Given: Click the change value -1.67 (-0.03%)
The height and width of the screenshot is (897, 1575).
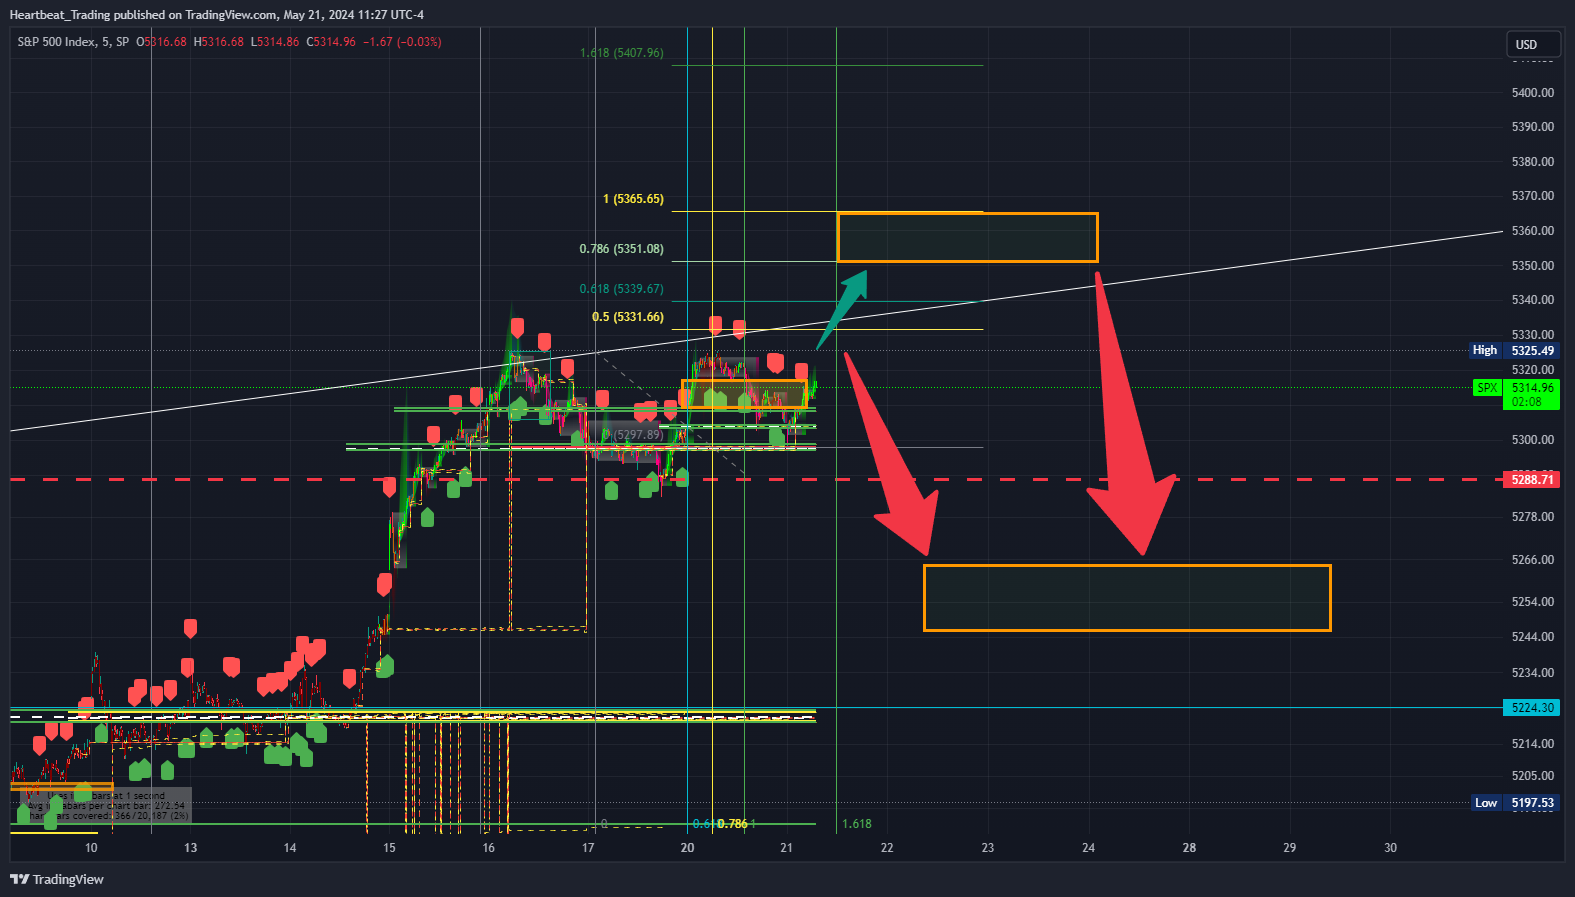Looking at the screenshot, I should pyautogui.click(x=402, y=42).
